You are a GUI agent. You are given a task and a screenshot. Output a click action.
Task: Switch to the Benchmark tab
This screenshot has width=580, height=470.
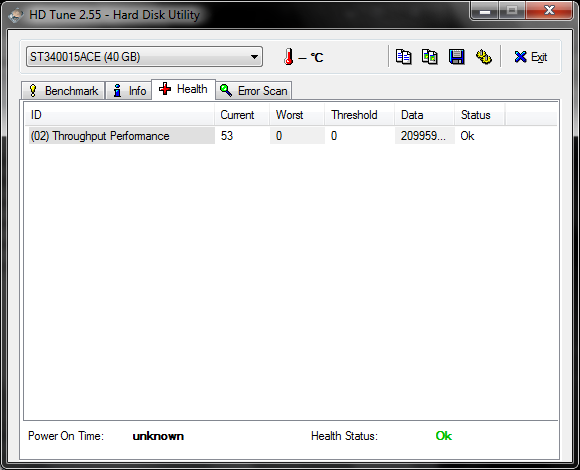coord(63,91)
